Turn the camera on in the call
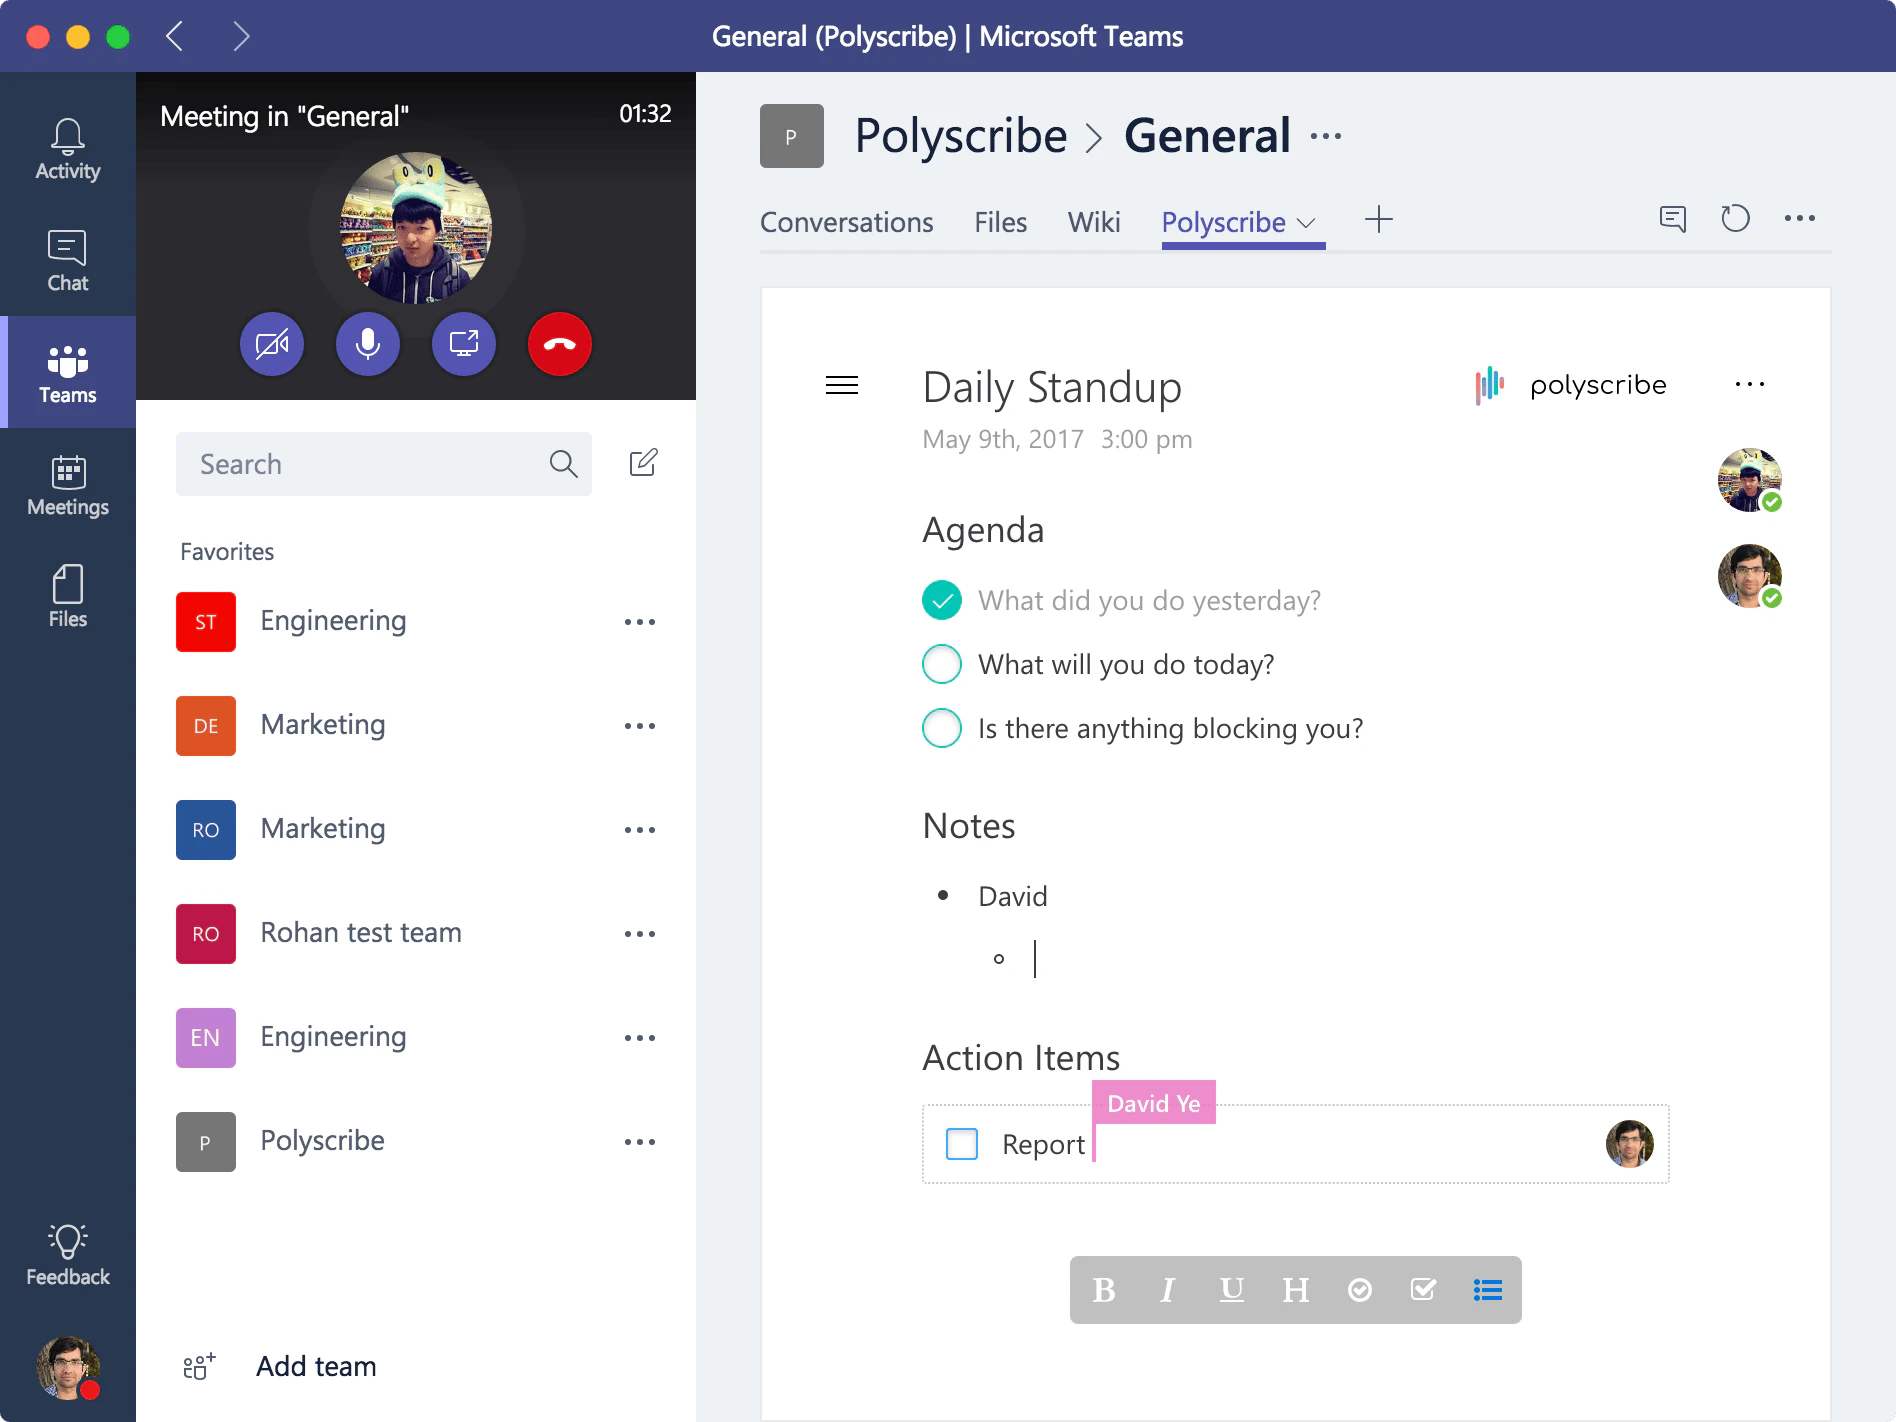The width and height of the screenshot is (1896, 1422). [271, 343]
